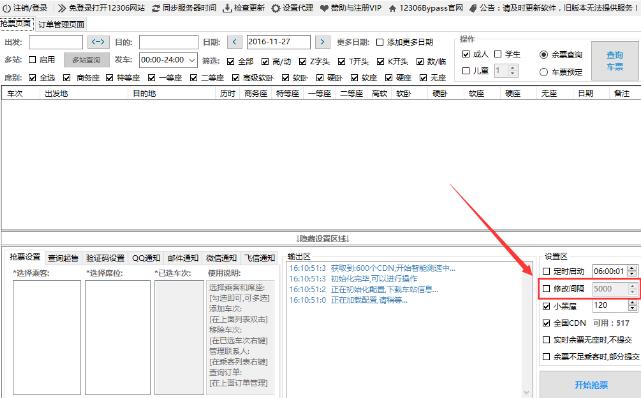
Task: Check the 儿童 checkbox
Action: 466,71
